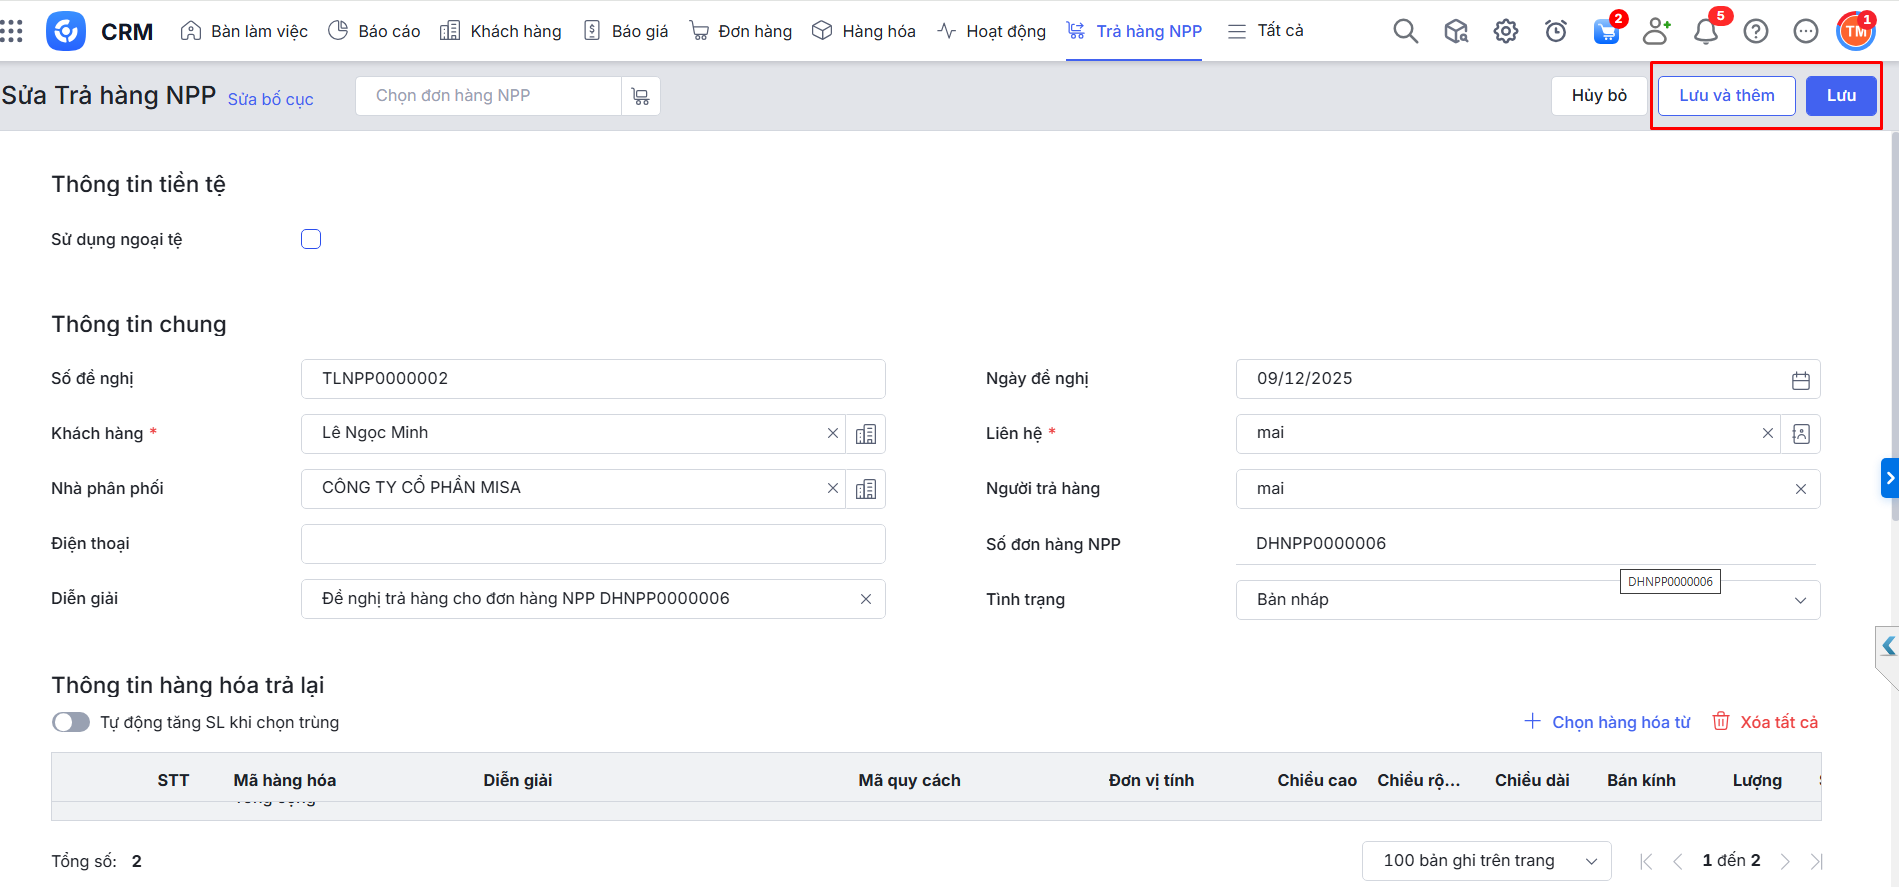Open the app launcher grid icon
Image resolution: width=1899 pixels, height=887 pixels.
[x=12, y=31]
